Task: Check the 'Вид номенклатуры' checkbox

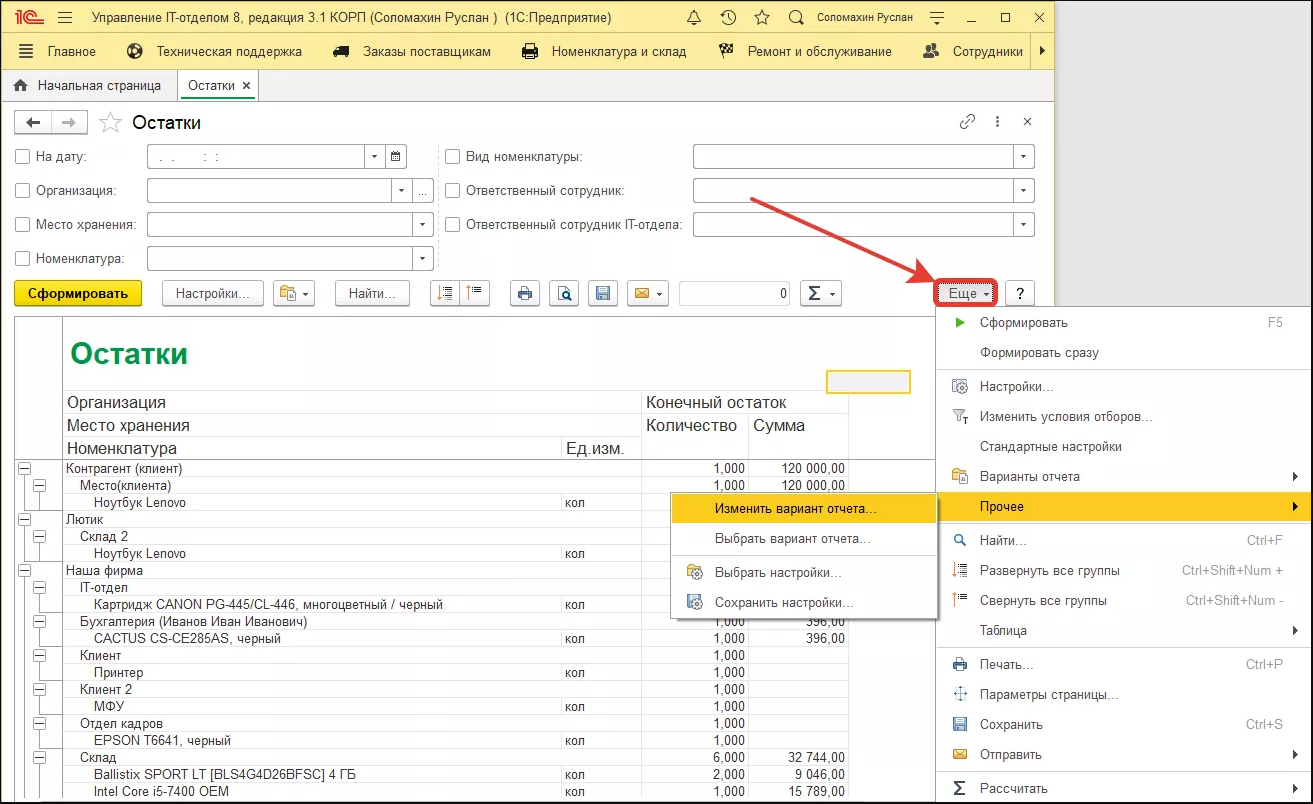Action: click(x=452, y=157)
